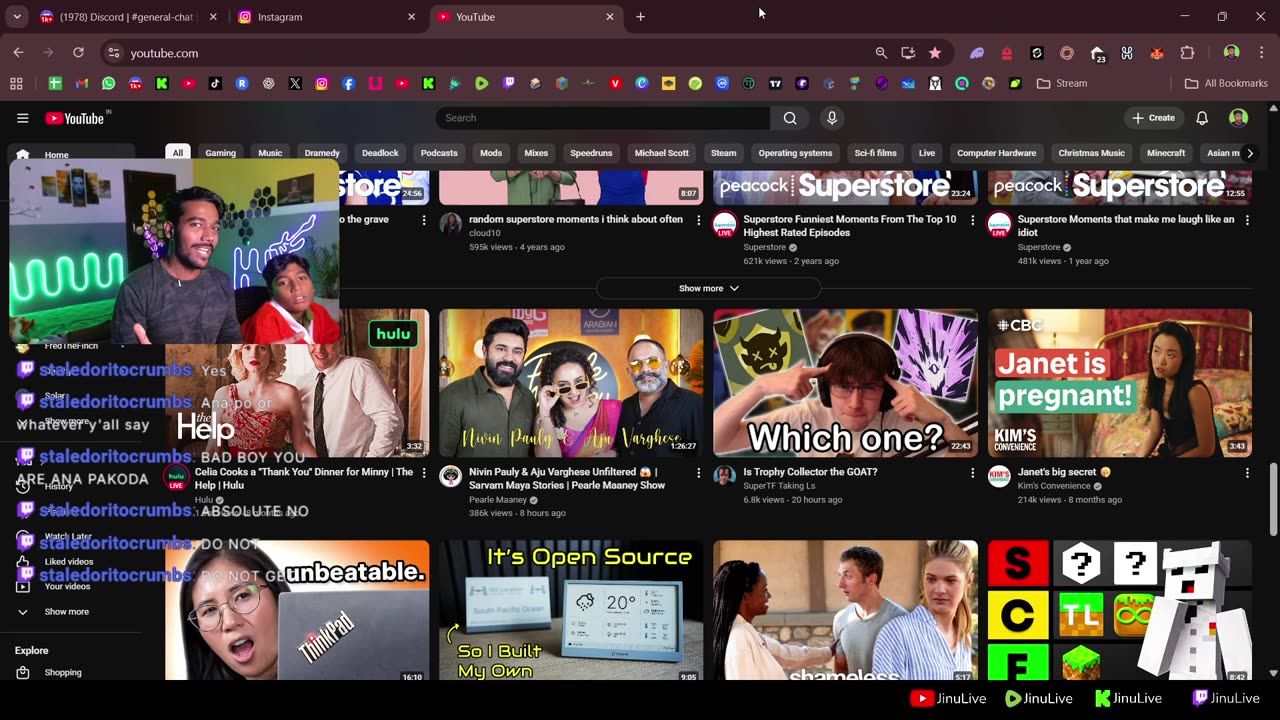Open Shopping in the Explore section
Viewport: 1280px width, 720px height.
click(x=63, y=673)
